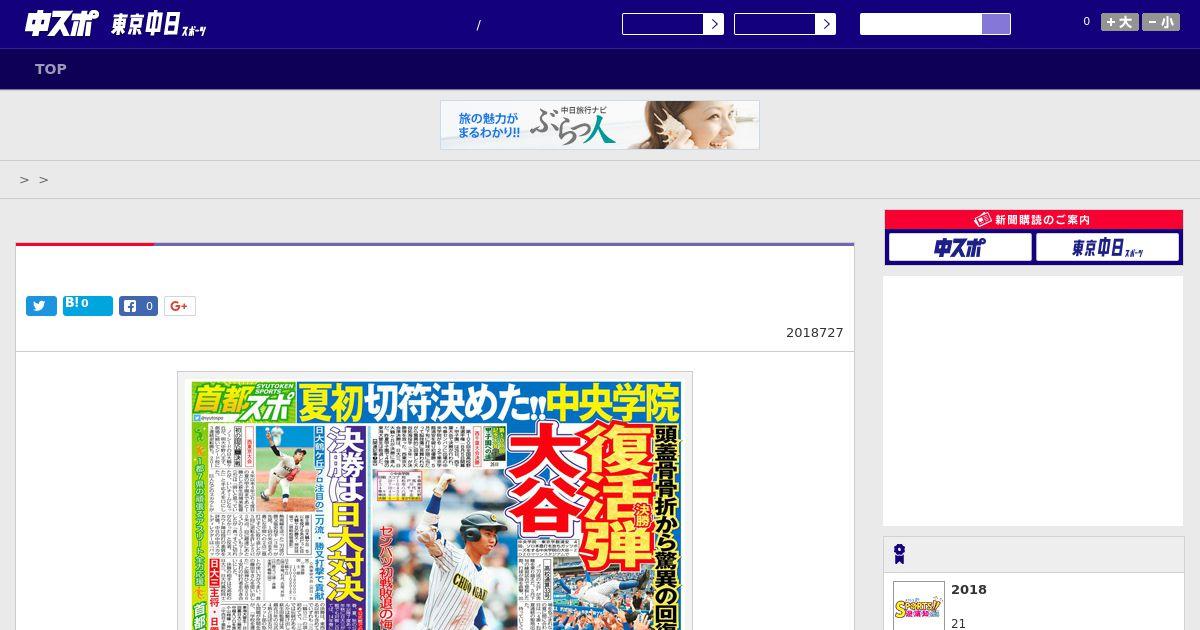Image resolution: width=1200 pixels, height=630 pixels.
Task: Increase text size with +大 button
Action: (x=1120, y=22)
